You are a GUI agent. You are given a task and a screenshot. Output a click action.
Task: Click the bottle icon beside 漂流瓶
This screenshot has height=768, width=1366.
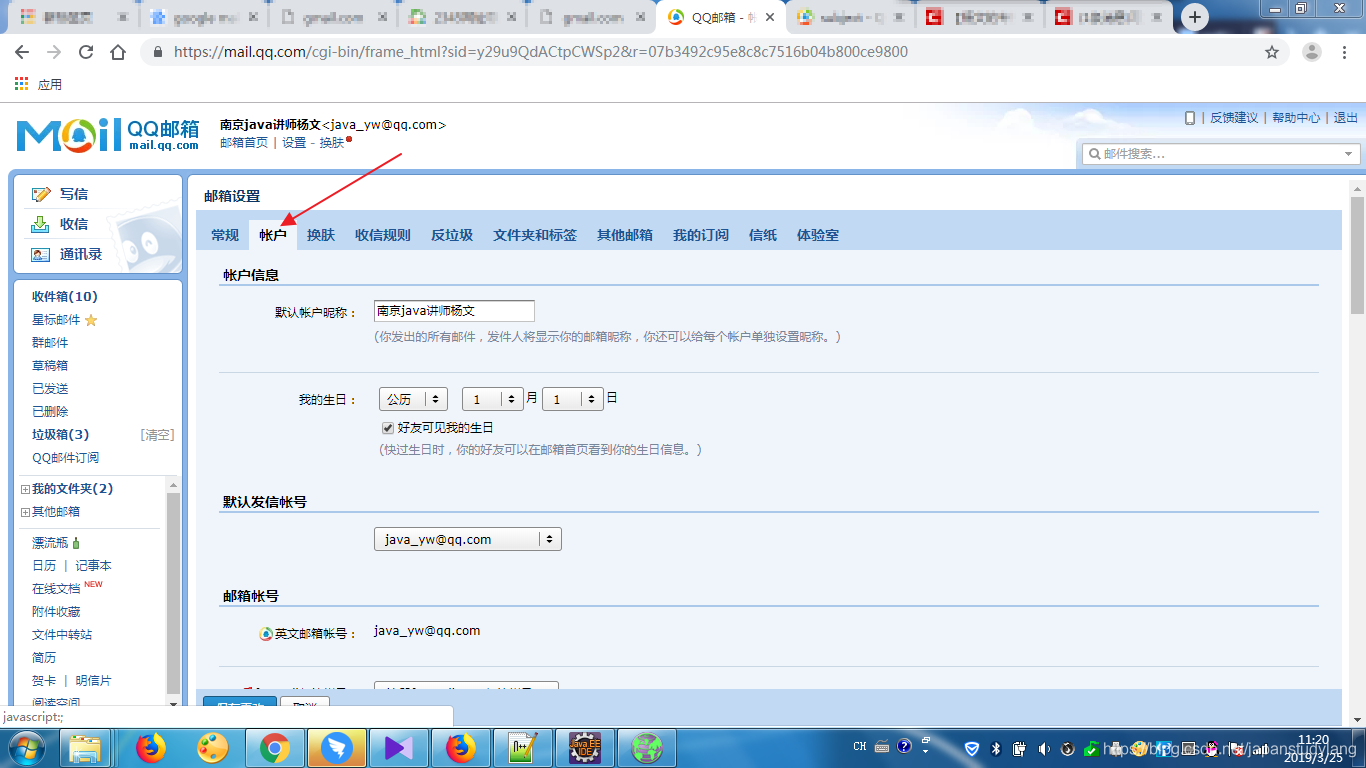76,543
